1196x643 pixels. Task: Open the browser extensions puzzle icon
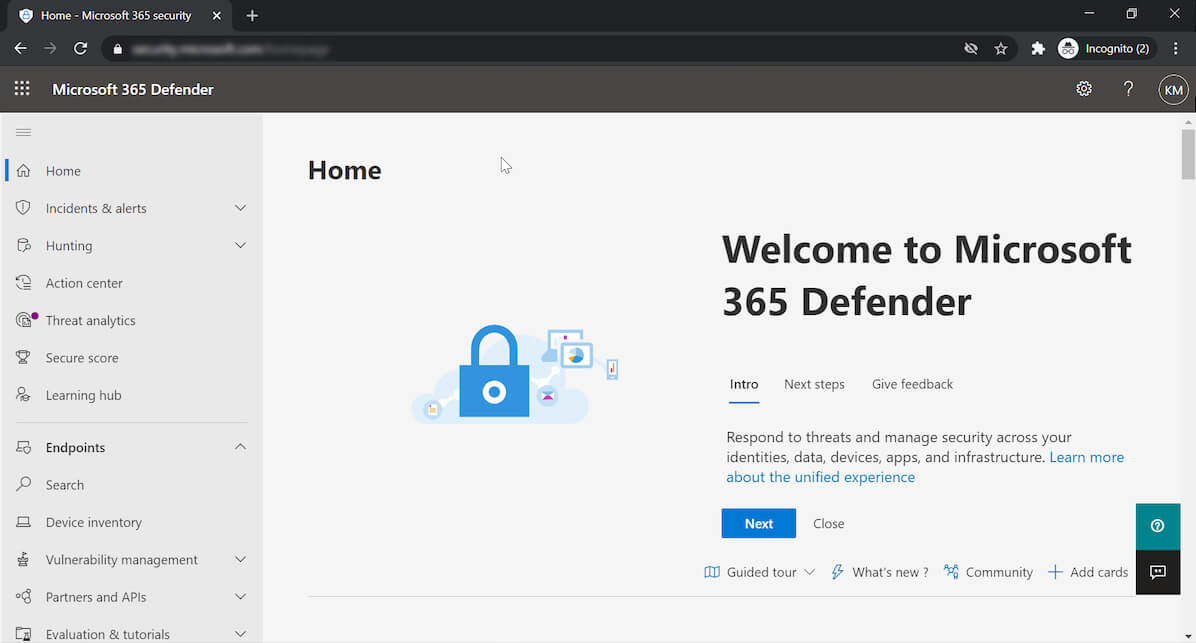(x=1037, y=49)
